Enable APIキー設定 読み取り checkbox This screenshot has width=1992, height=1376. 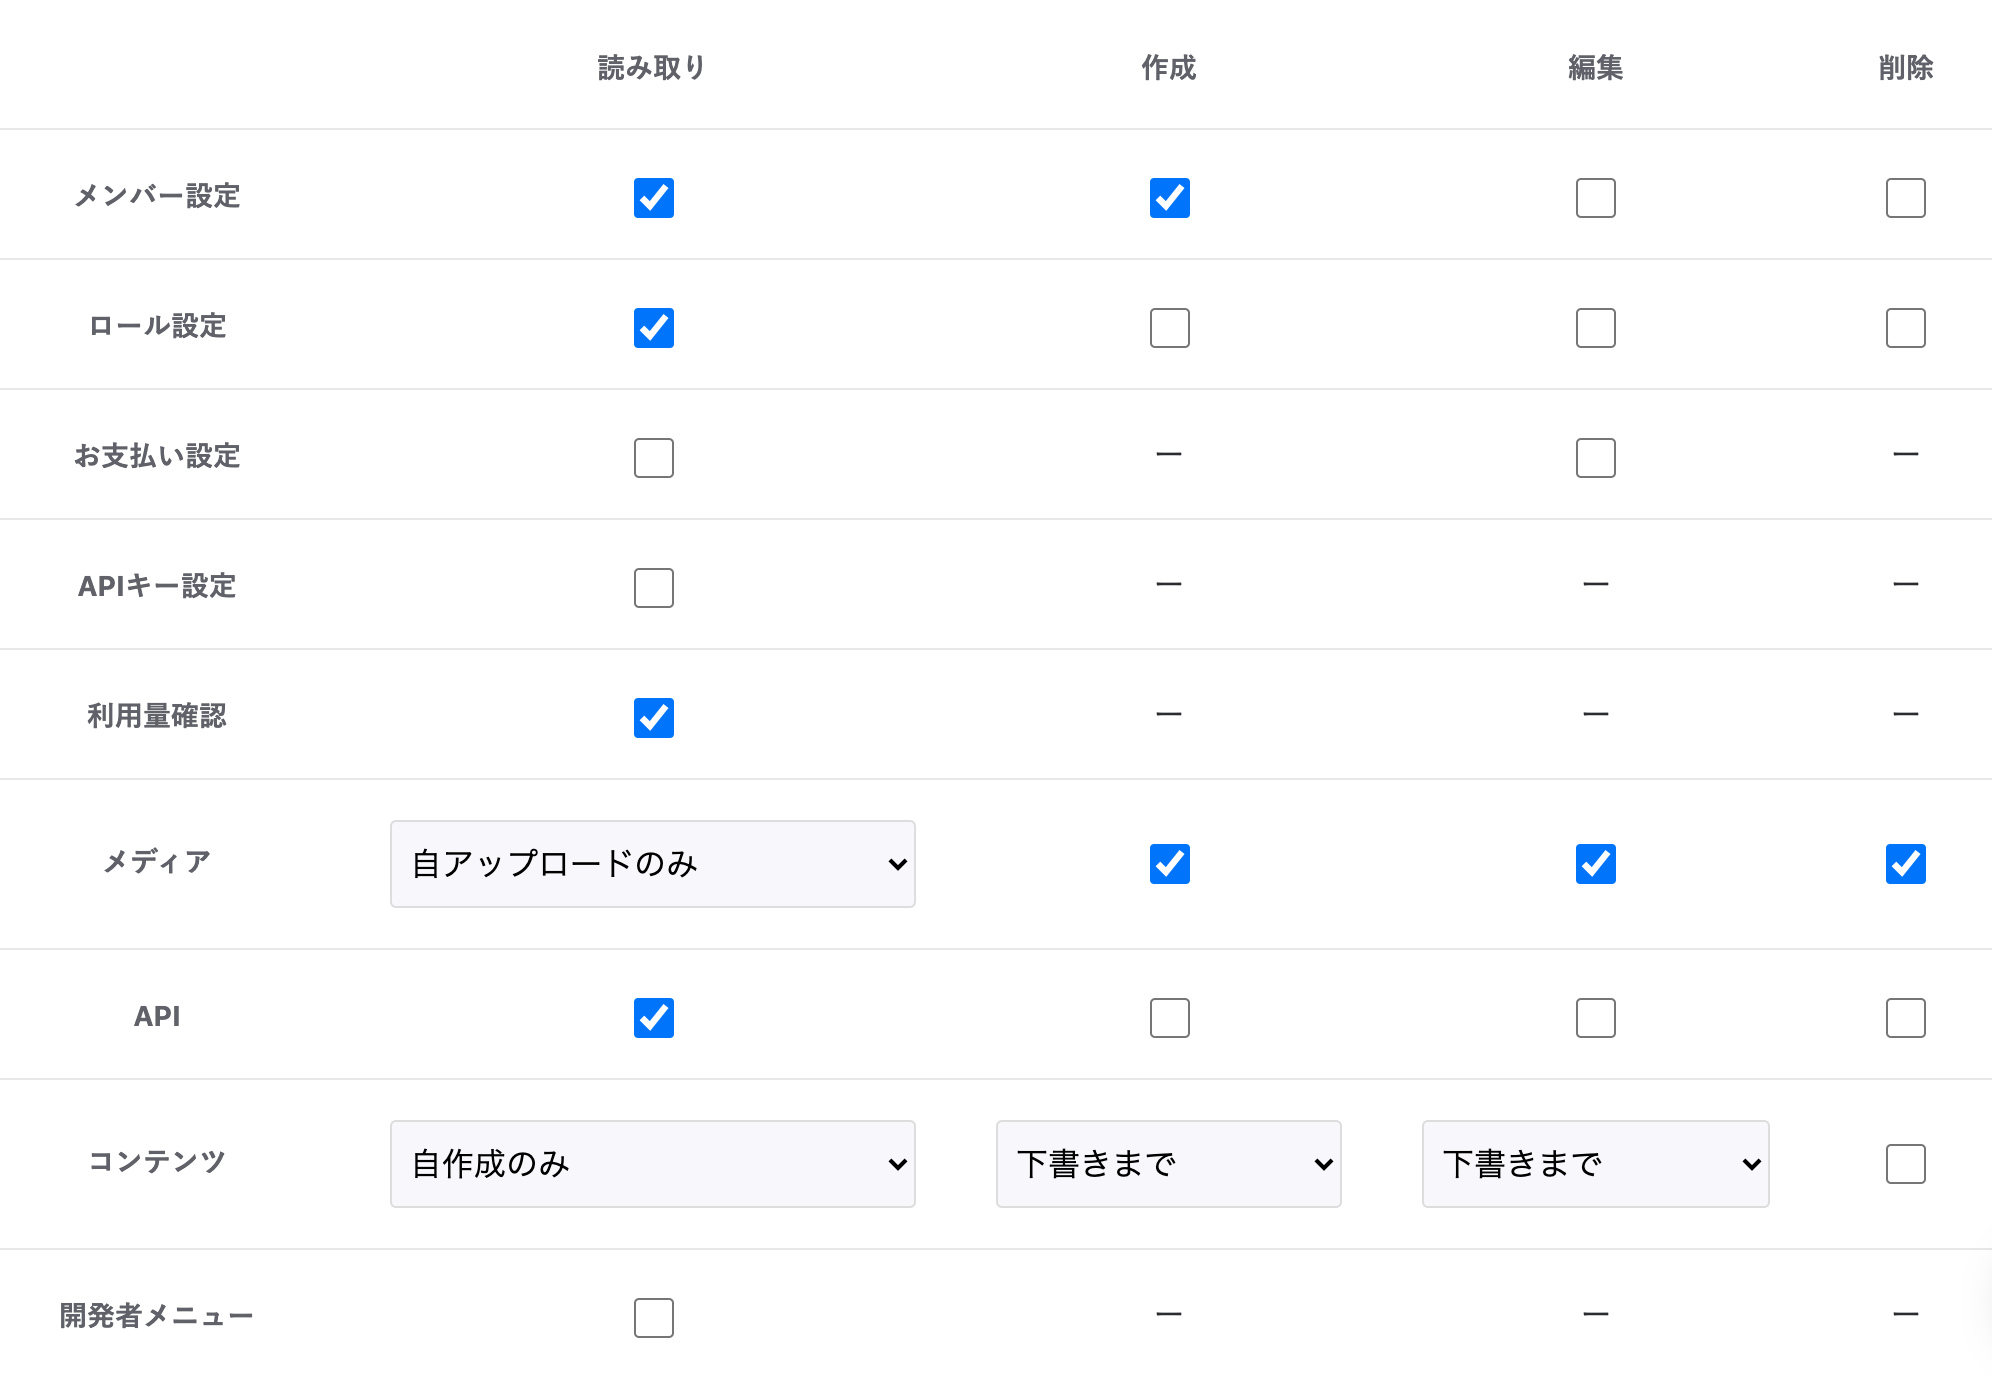point(654,588)
